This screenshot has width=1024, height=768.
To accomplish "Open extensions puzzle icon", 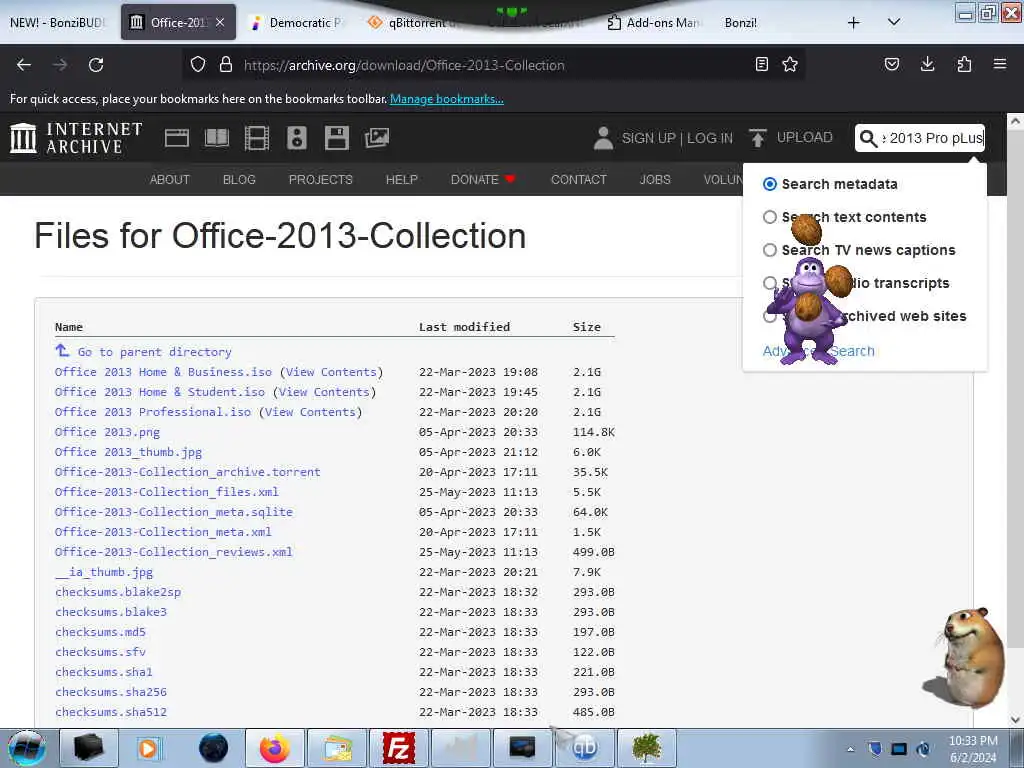I will pyautogui.click(x=964, y=65).
